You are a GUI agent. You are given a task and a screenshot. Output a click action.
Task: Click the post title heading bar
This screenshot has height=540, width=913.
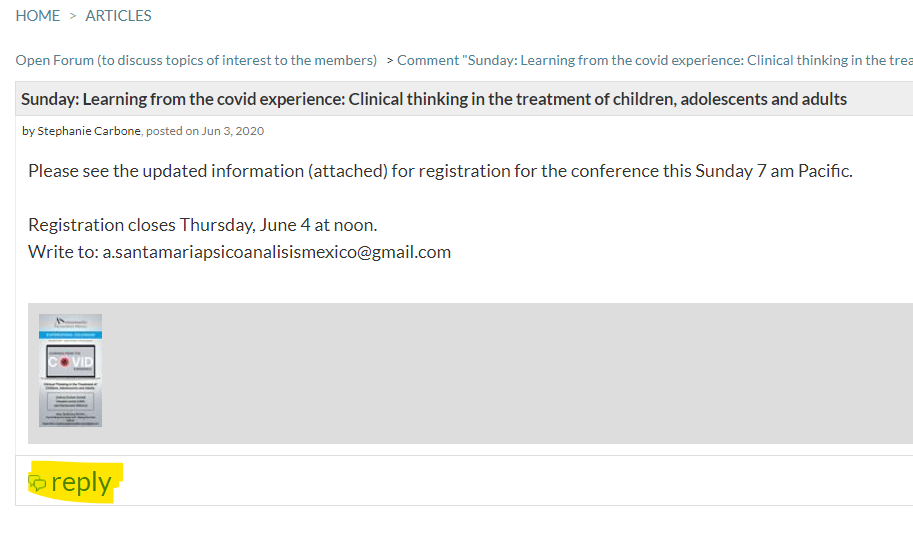464,99
